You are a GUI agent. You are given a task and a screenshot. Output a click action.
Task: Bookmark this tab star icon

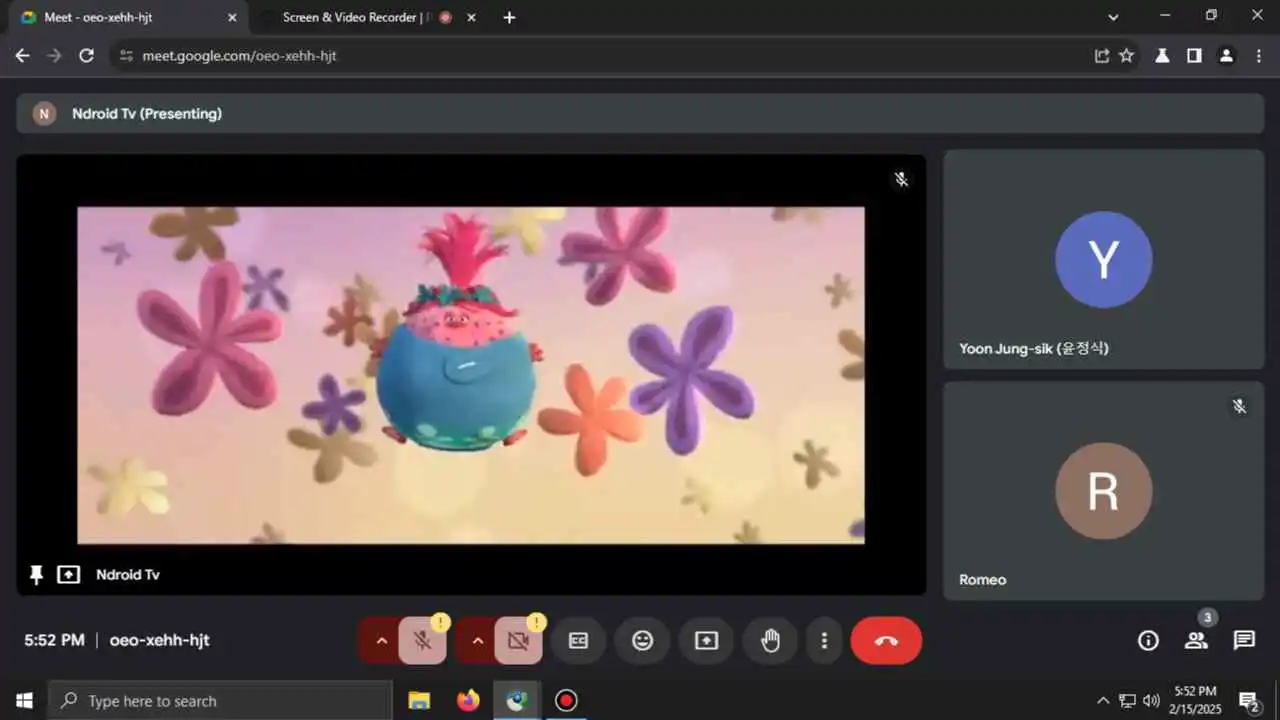[x=1127, y=56]
